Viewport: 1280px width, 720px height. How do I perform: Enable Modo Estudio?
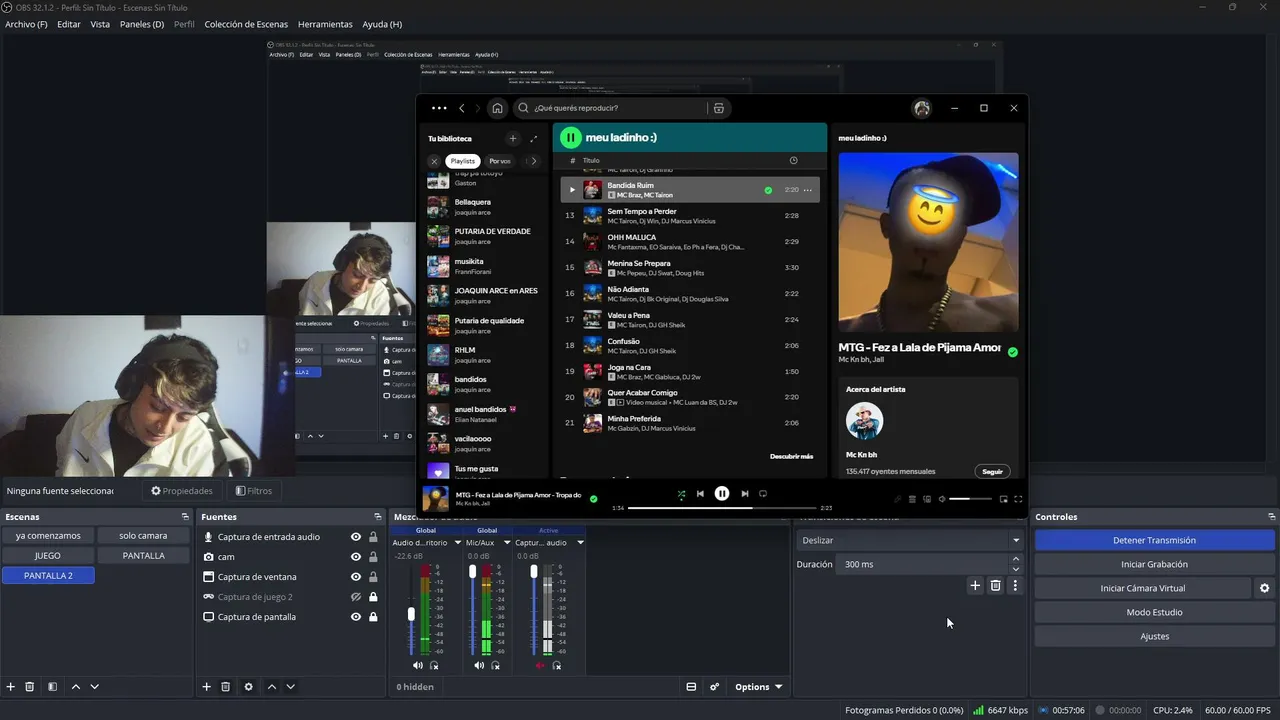(x=1154, y=612)
